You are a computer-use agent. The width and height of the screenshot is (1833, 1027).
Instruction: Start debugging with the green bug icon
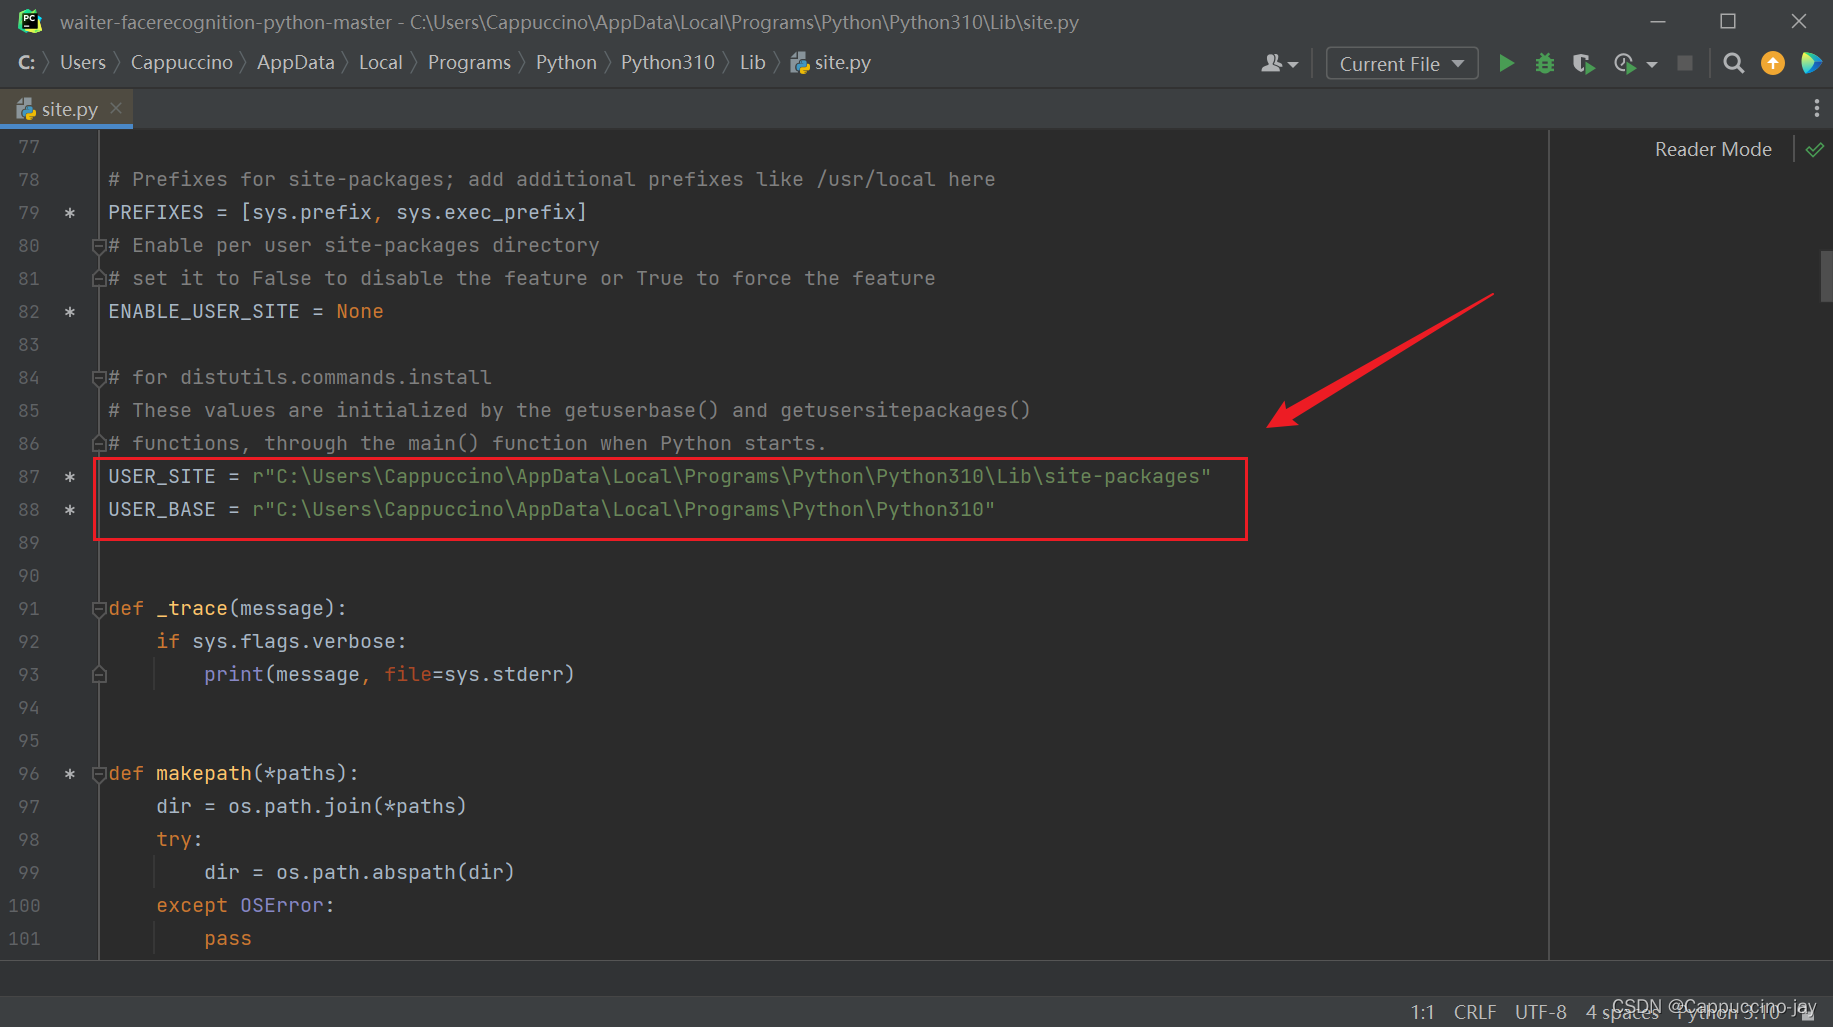1545,64
